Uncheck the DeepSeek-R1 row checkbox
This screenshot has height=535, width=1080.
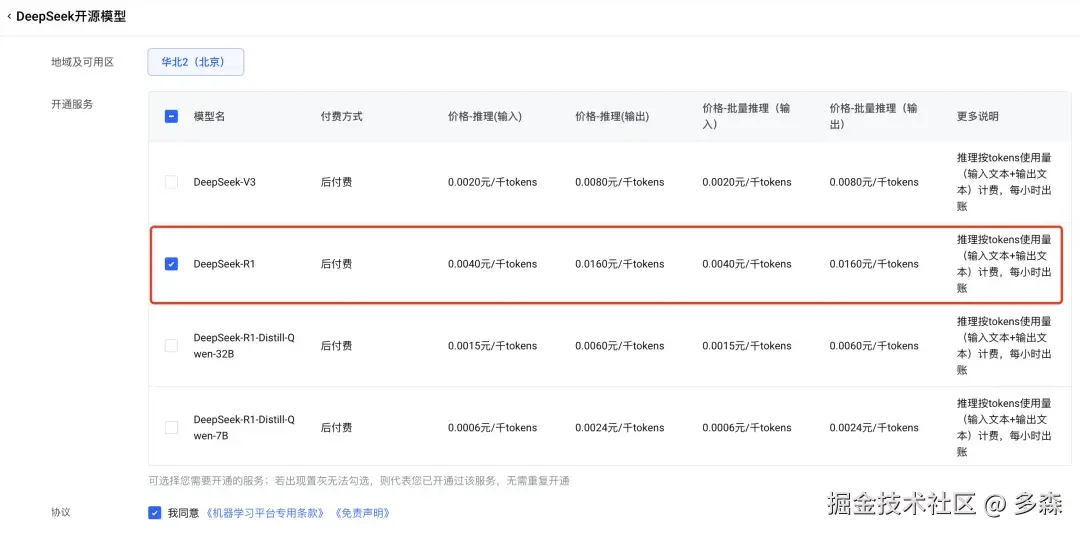pyautogui.click(x=172, y=264)
